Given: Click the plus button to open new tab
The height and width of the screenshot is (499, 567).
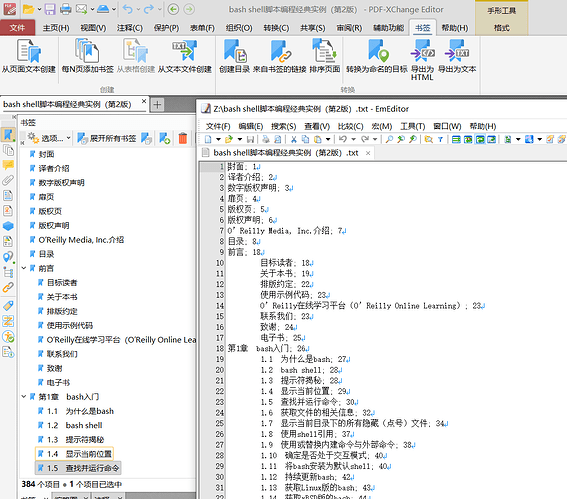Looking at the screenshot, I should [x=157, y=105].
